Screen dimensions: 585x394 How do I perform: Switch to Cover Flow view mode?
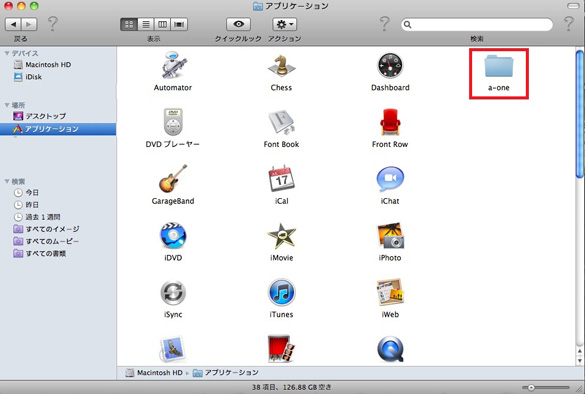point(179,25)
